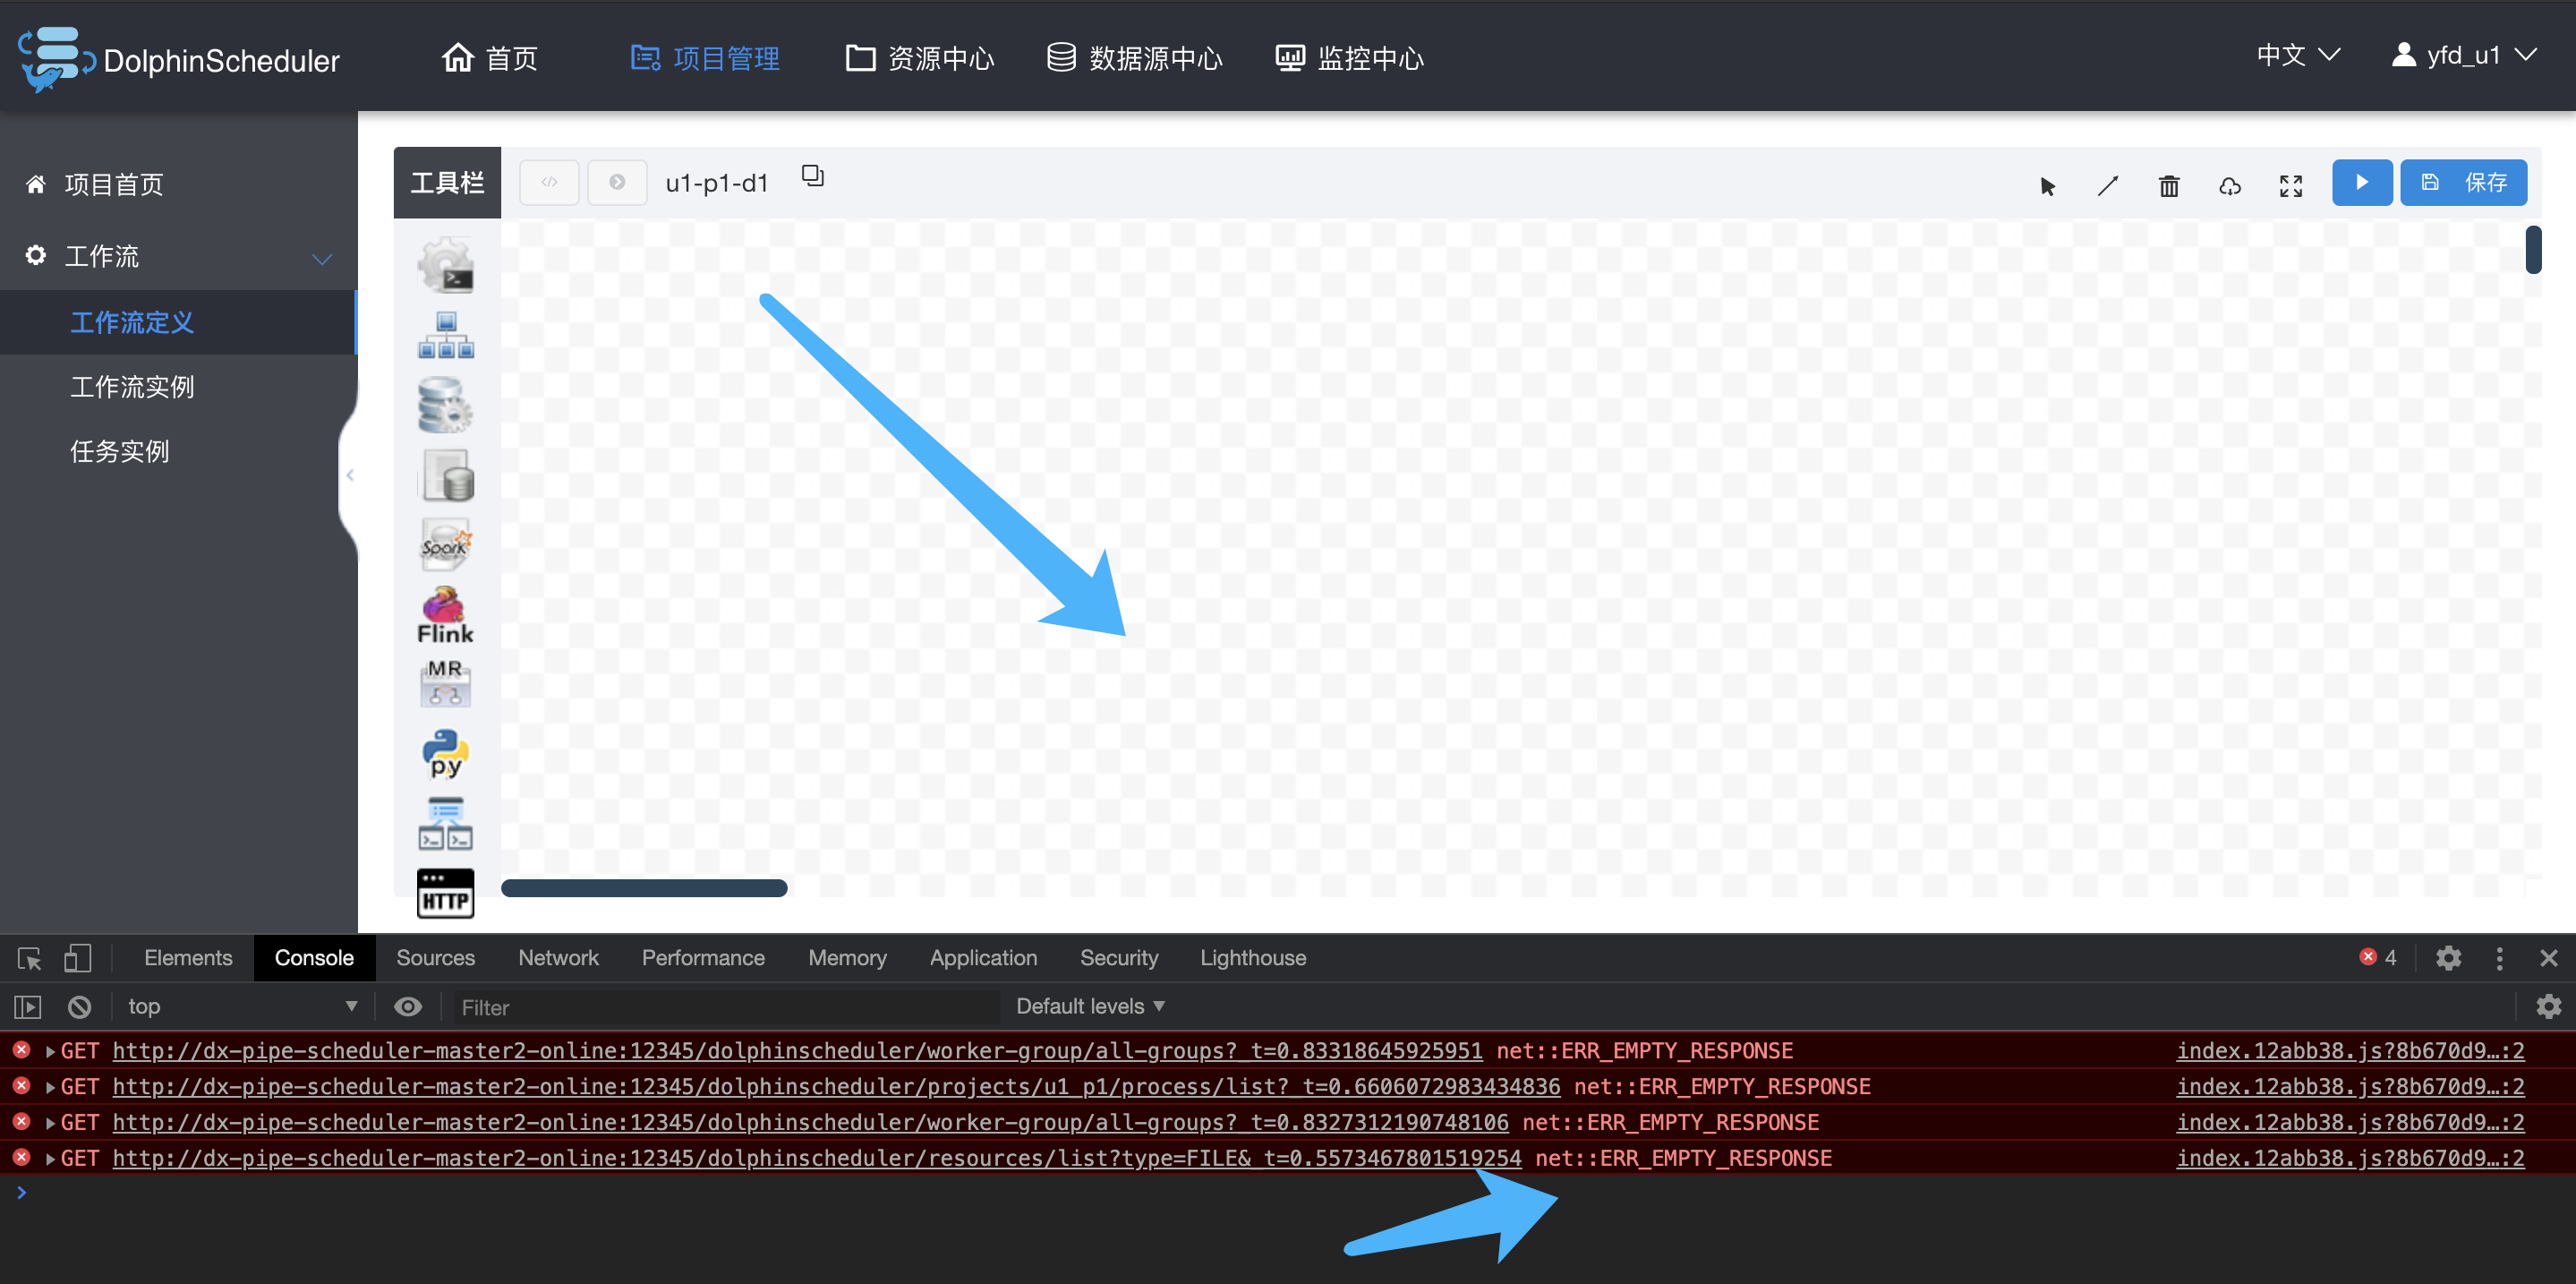Click the pointer drag-node tool
This screenshot has height=1284, width=2576.
click(x=2047, y=186)
